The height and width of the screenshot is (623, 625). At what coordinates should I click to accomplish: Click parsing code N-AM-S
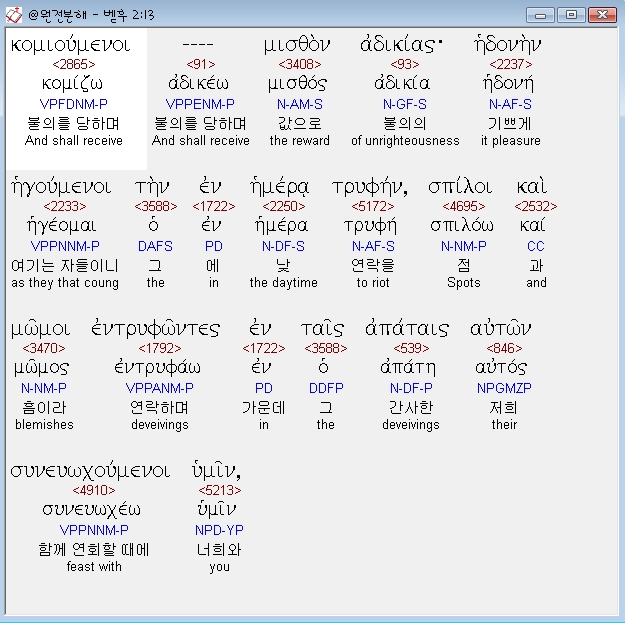(x=300, y=104)
